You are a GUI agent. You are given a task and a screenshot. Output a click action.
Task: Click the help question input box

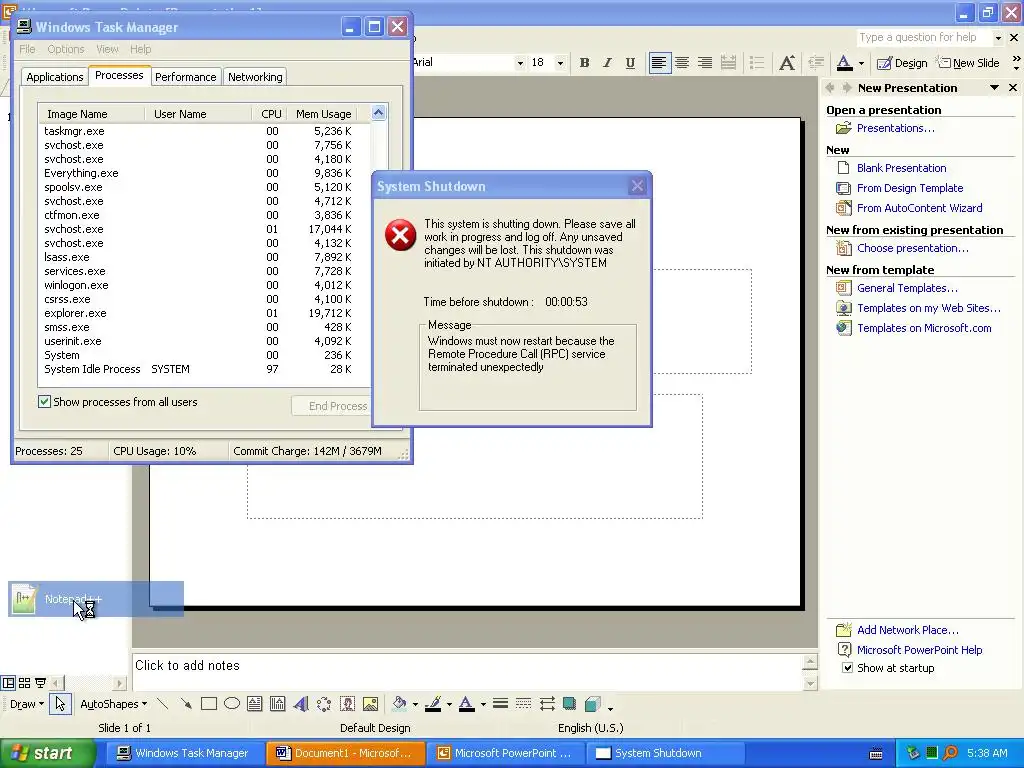(x=923, y=37)
